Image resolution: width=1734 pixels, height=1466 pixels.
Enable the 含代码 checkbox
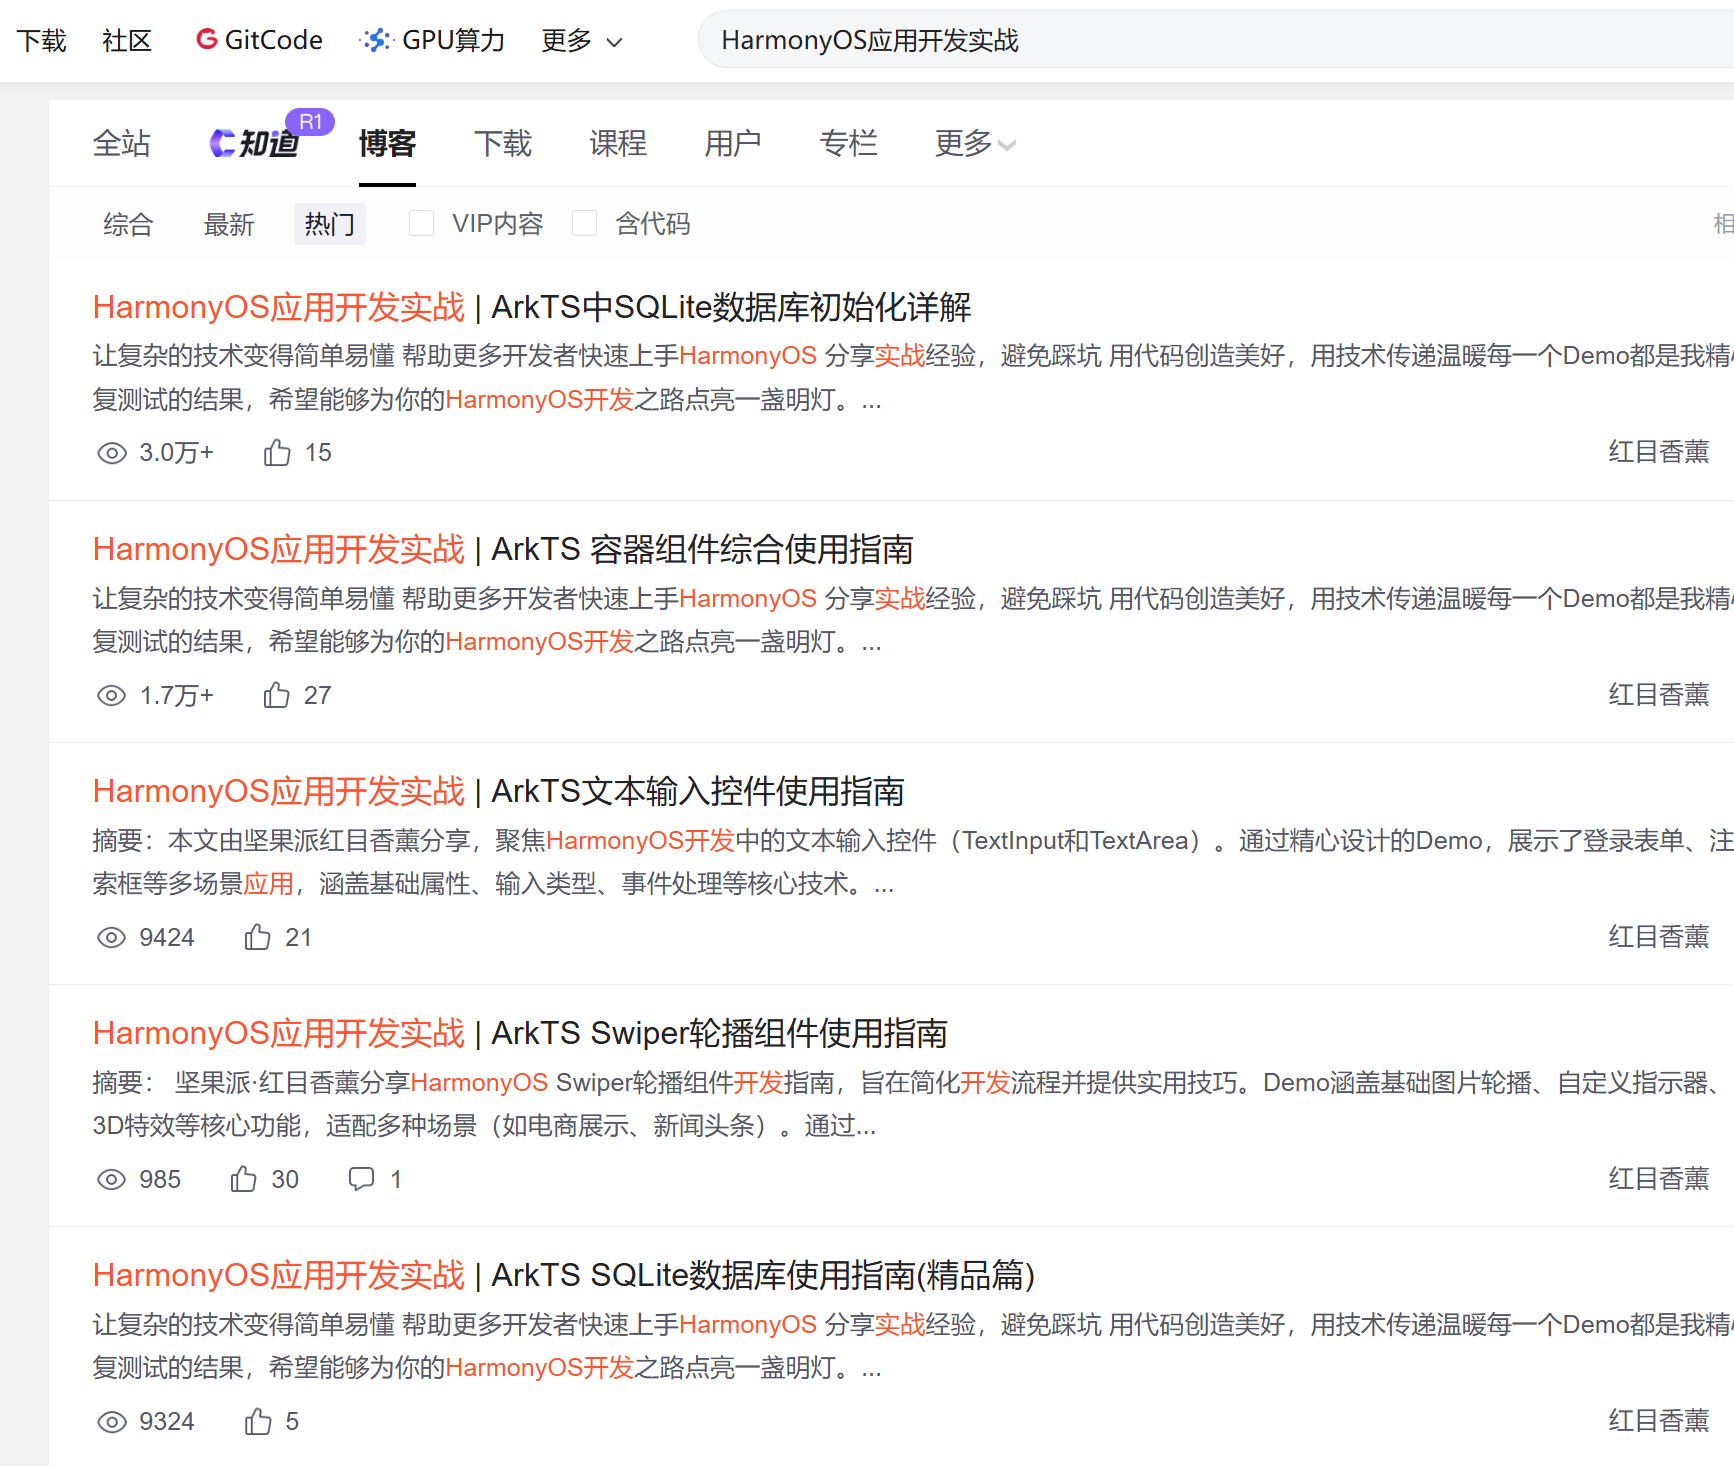(x=584, y=223)
